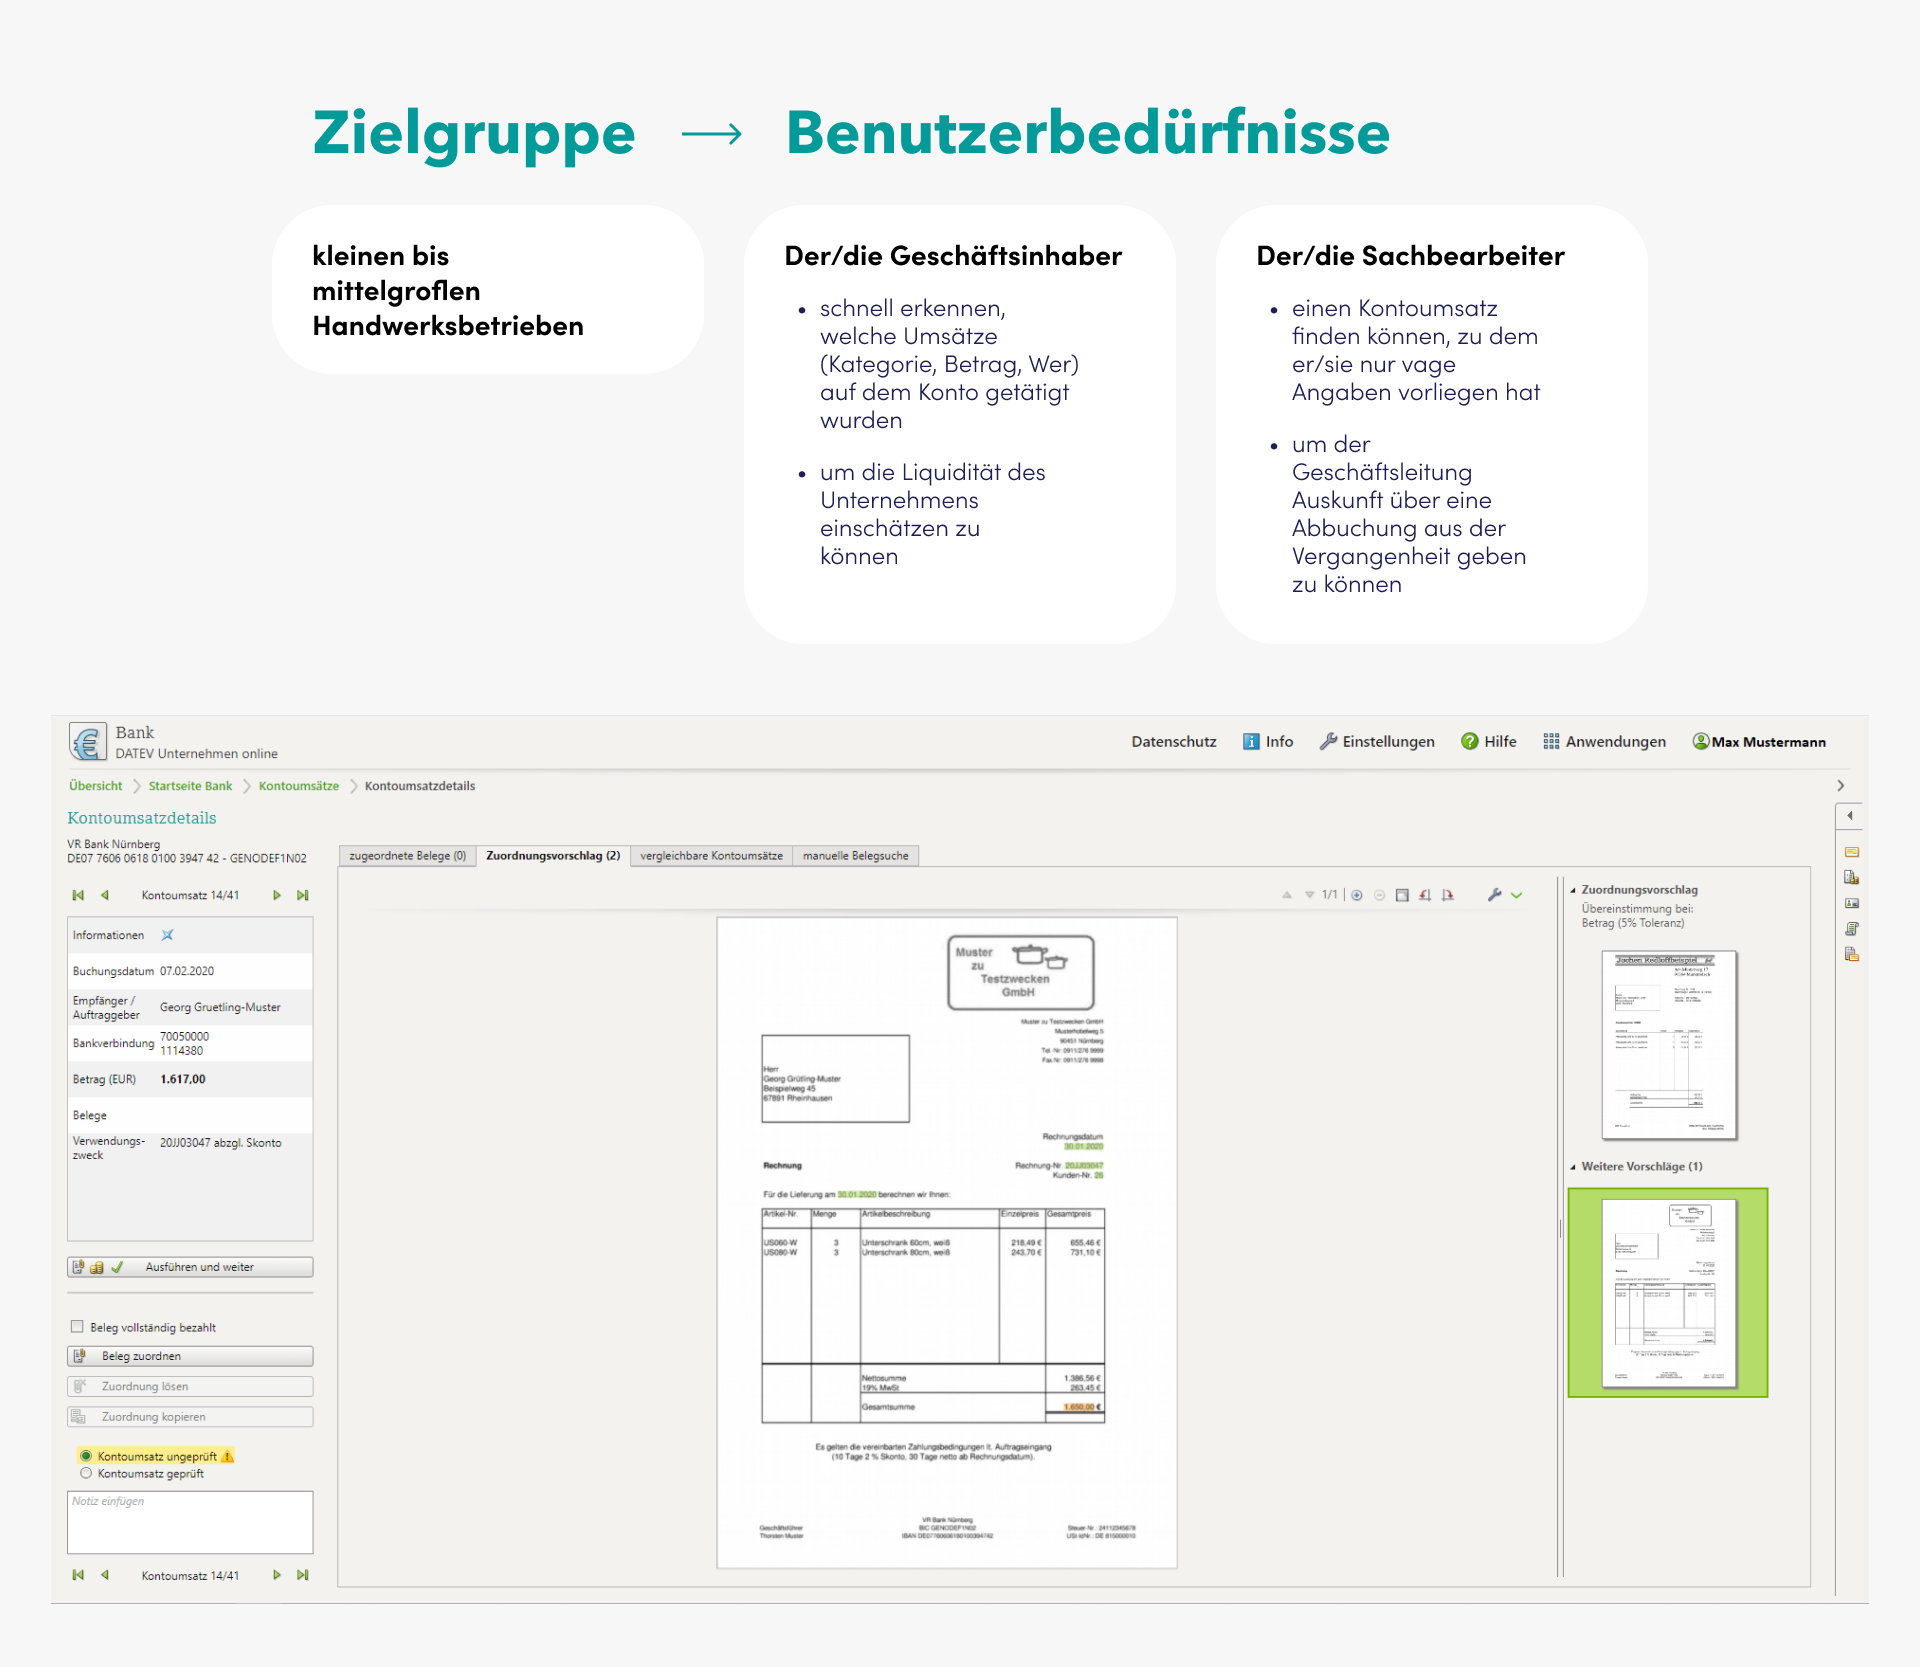
Task: Open the manuelle Belegsuche tab
Action: [855, 856]
